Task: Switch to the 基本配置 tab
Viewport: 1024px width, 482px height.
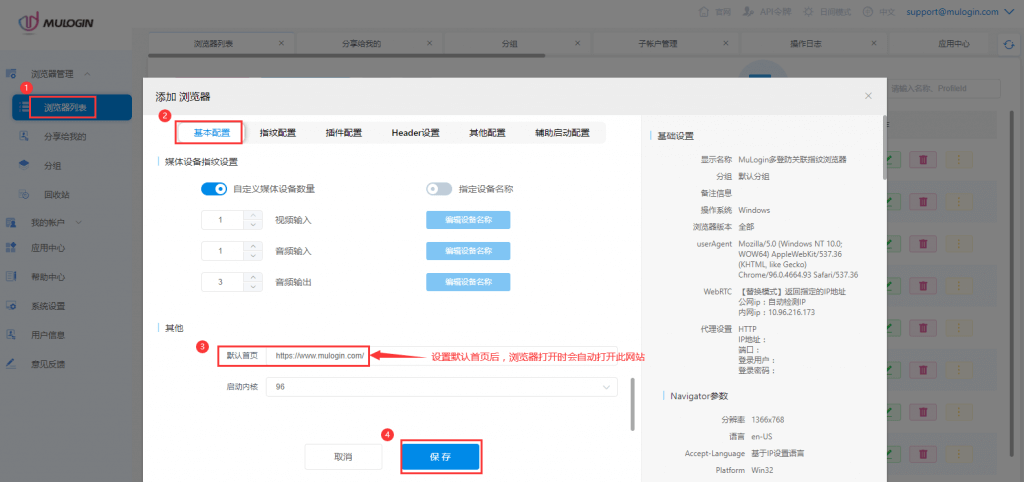Action: coord(212,133)
